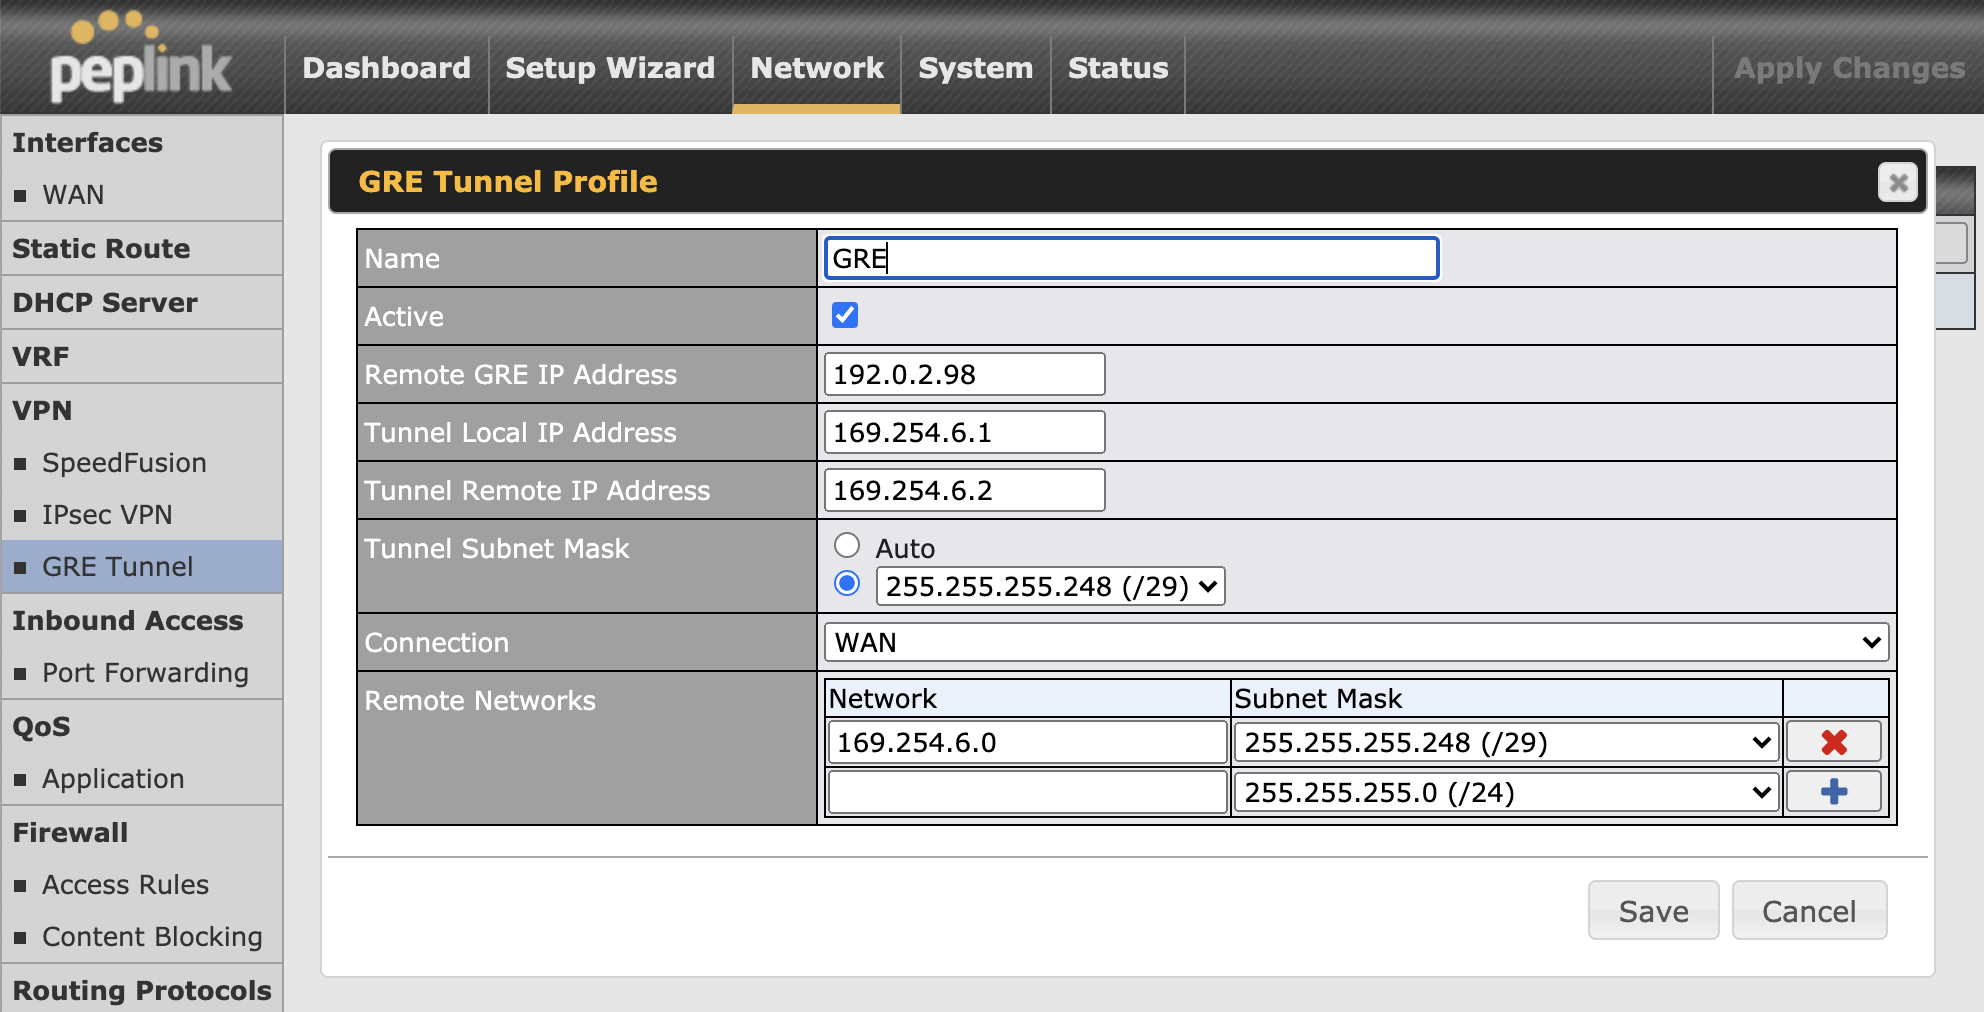Viewport: 1984px width, 1012px height.
Task: Open SpeedFusion settings in the sidebar
Action: point(123,462)
